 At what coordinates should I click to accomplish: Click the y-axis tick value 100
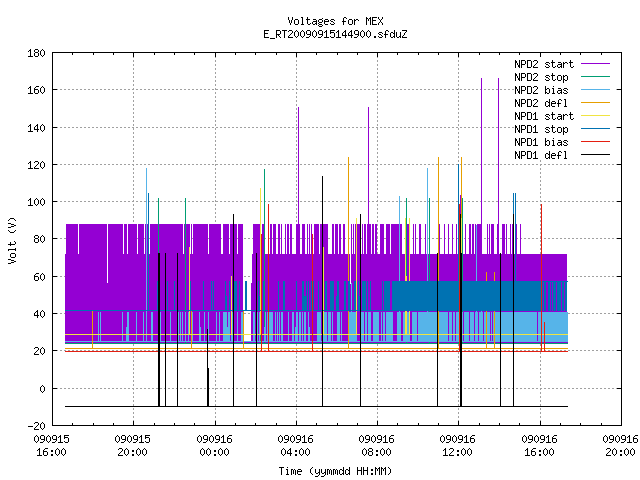36,202
